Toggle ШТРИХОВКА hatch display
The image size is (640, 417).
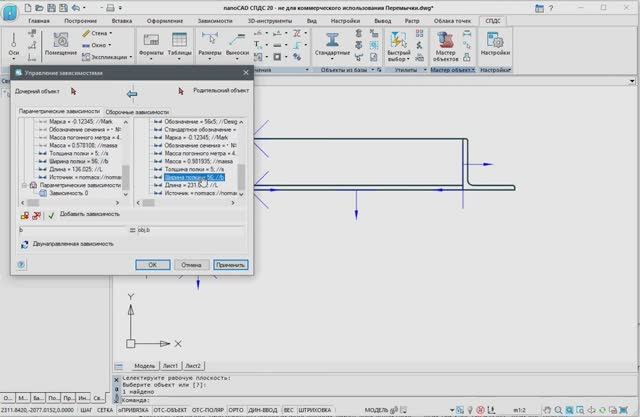click(x=315, y=410)
